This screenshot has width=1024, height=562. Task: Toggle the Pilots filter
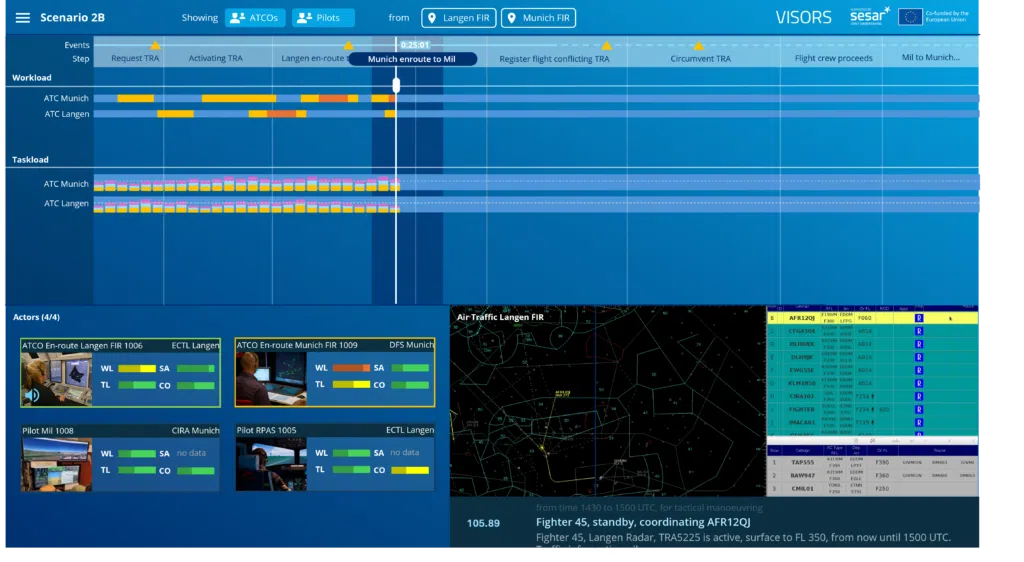coord(323,18)
